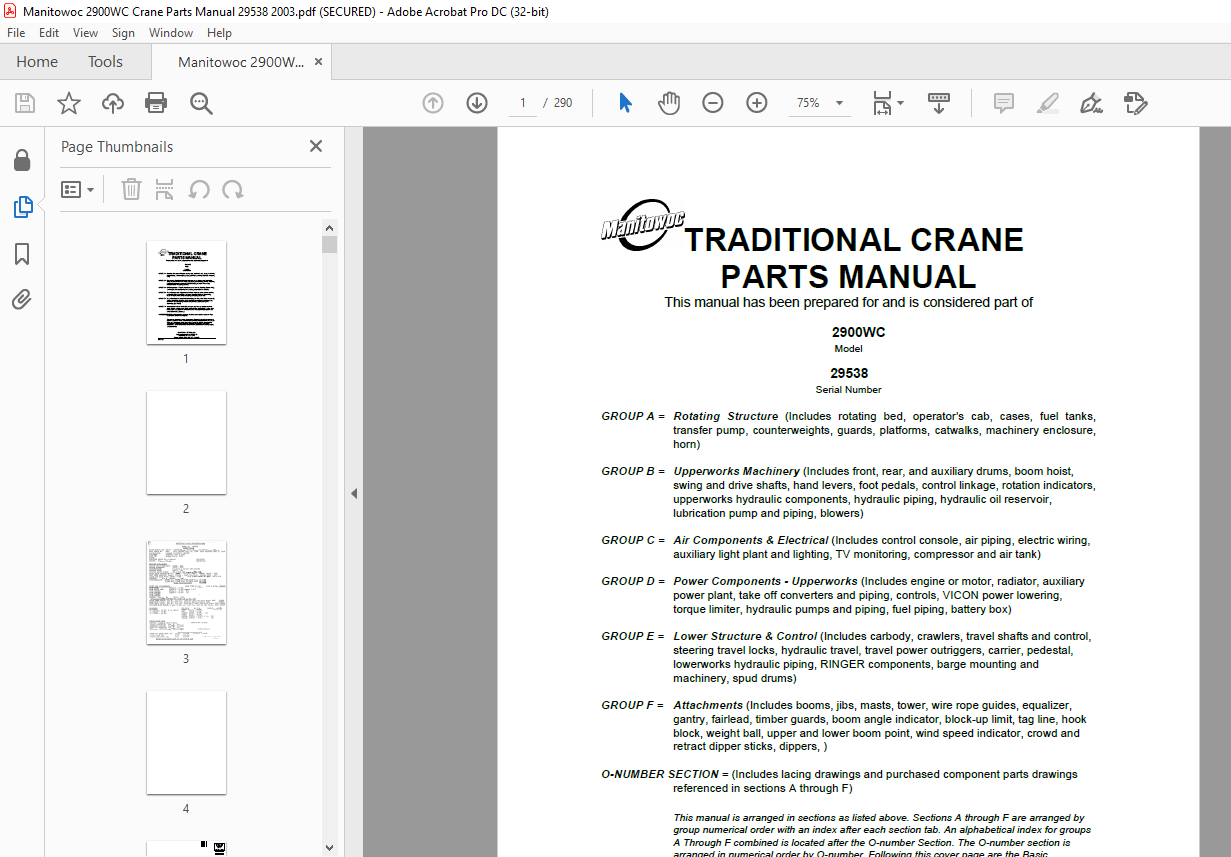Image resolution: width=1231 pixels, height=857 pixels.
Task: Insert page break icon in thumbnails panel
Action: point(165,189)
